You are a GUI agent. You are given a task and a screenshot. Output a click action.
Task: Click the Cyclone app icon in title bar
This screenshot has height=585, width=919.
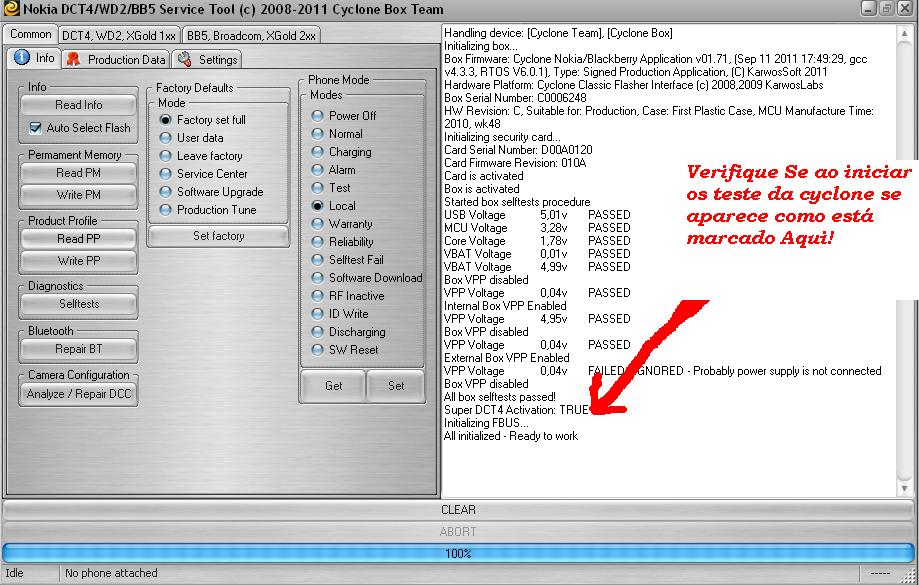coord(12,10)
